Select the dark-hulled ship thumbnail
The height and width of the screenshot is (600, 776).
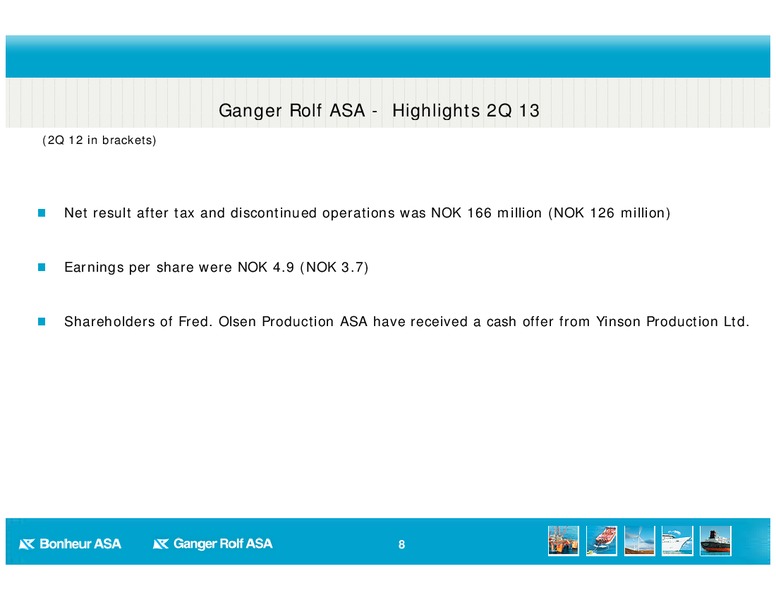coord(716,541)
